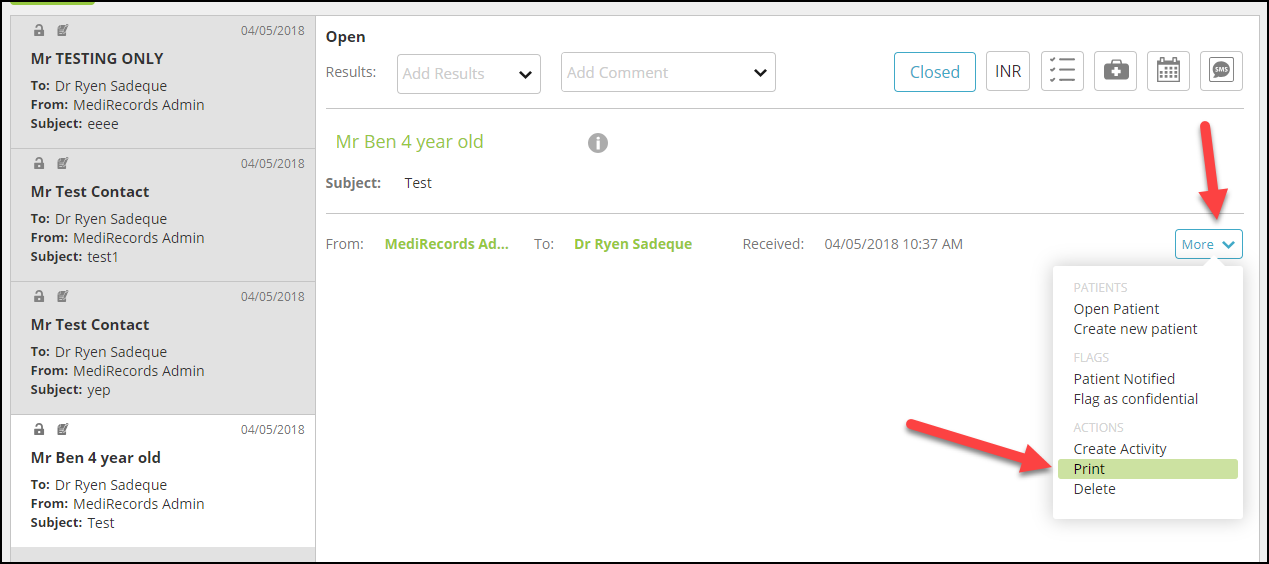Click the info icon beside Mr Ben
The width and height of the screenshot is (1269, 564).
click(598, 143)
